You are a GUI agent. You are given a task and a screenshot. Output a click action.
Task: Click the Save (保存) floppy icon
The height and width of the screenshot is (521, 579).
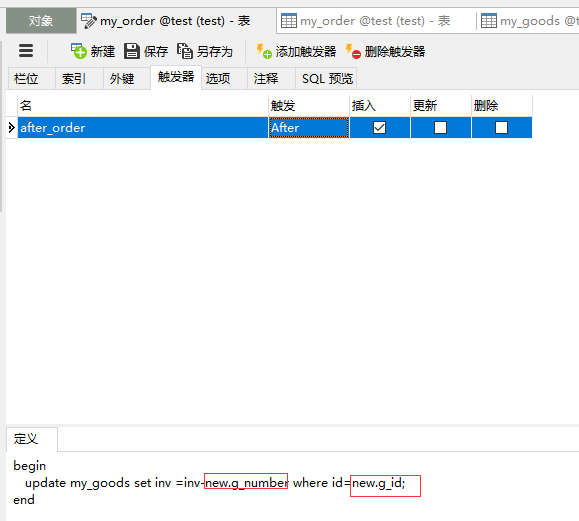pos(131,51)
